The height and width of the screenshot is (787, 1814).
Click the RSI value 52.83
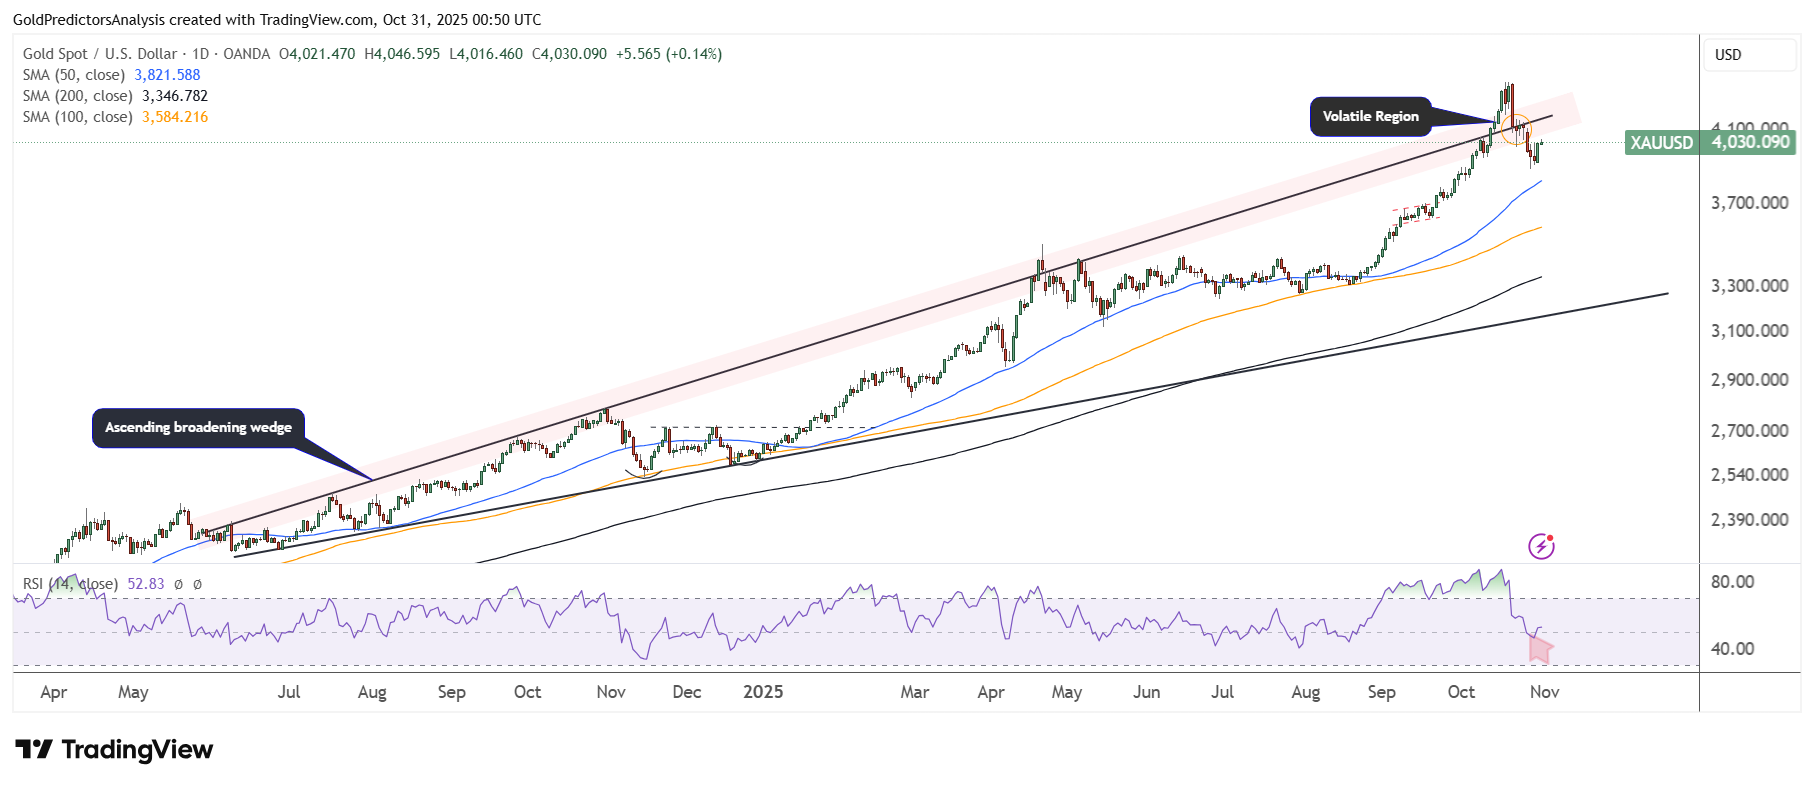click(x=146, y=584)
